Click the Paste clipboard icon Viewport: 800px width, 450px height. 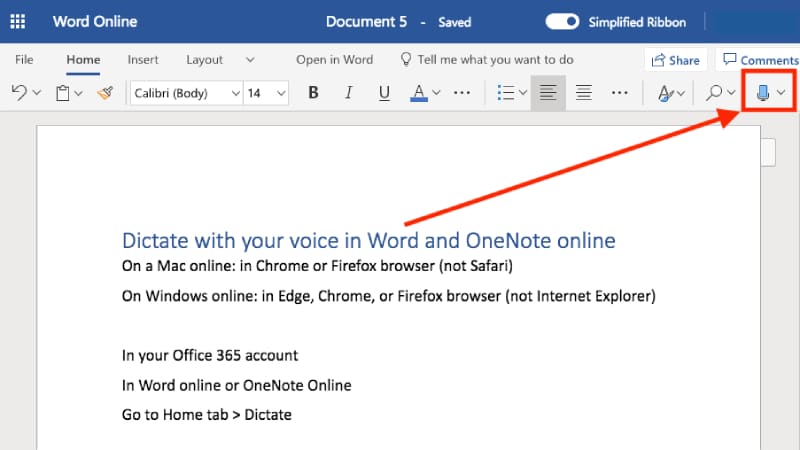63,93
